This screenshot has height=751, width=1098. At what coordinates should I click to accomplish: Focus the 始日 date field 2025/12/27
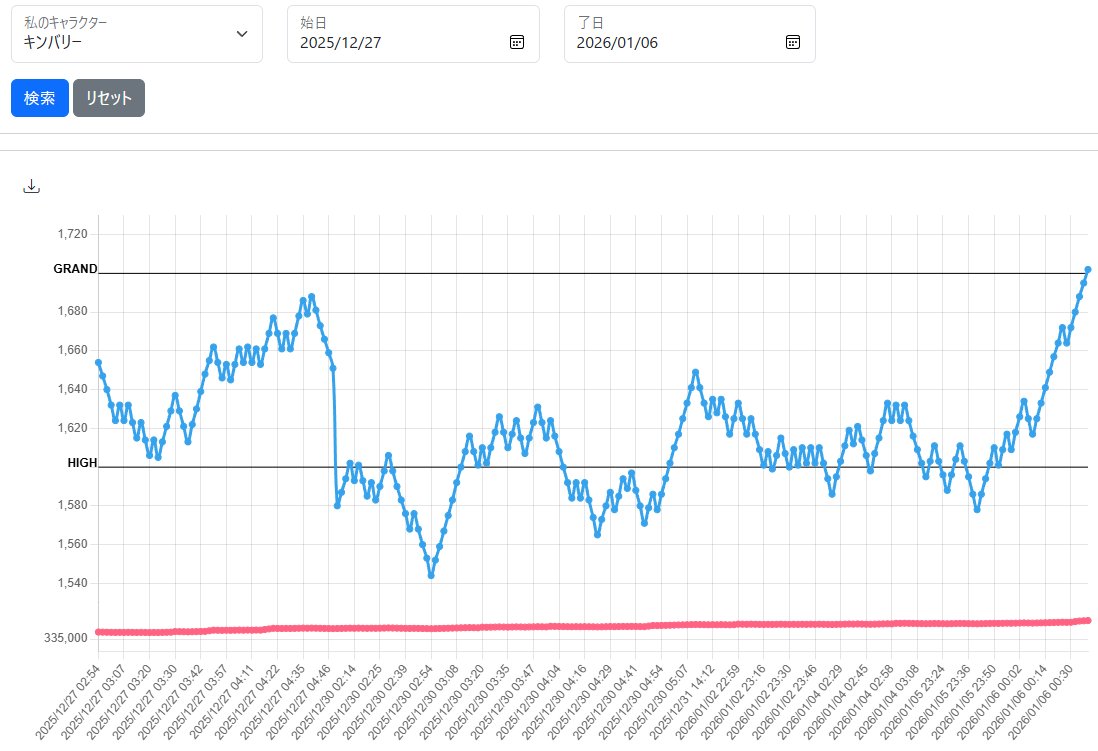[x=413, y=34]
